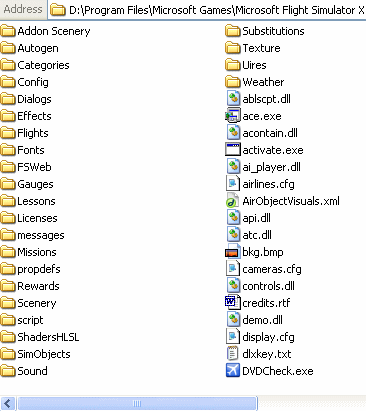Click the credits.rtf Word document icon

point(233,303)
